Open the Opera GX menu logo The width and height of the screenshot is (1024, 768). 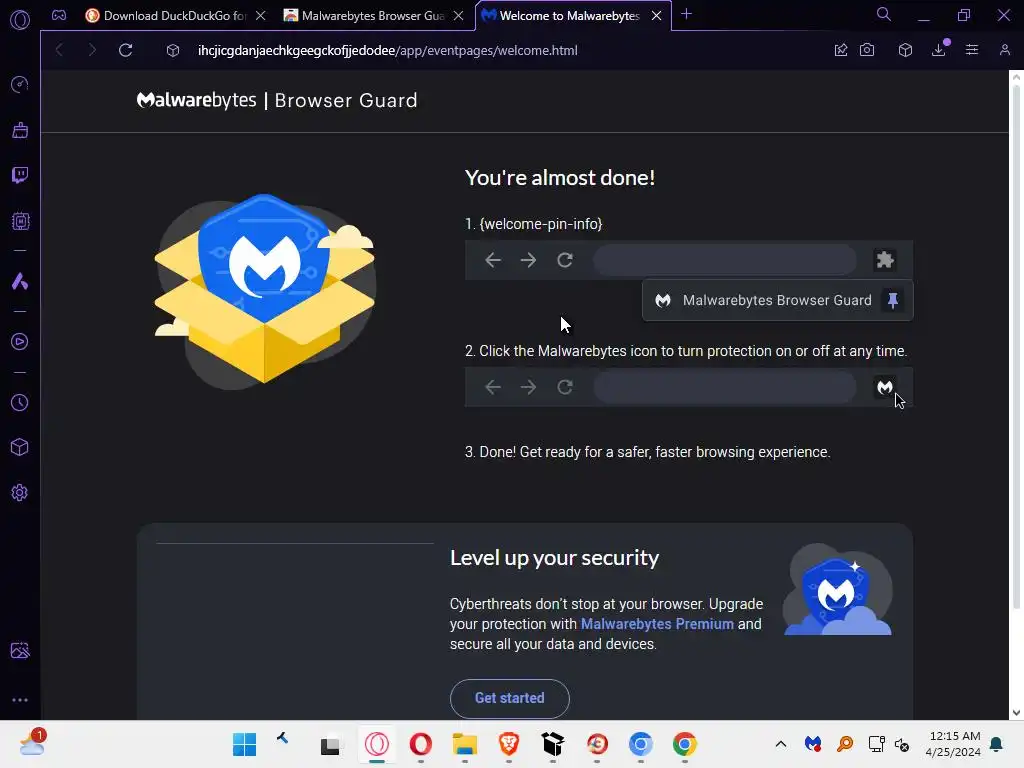[20, 20]
